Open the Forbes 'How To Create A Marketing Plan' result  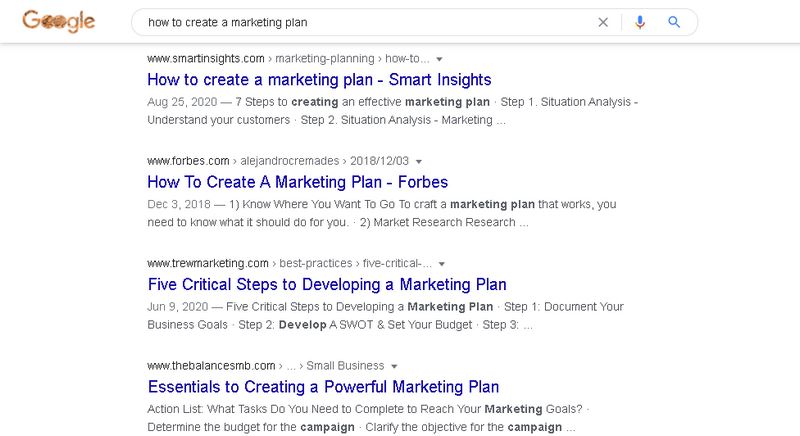[297, 182]
